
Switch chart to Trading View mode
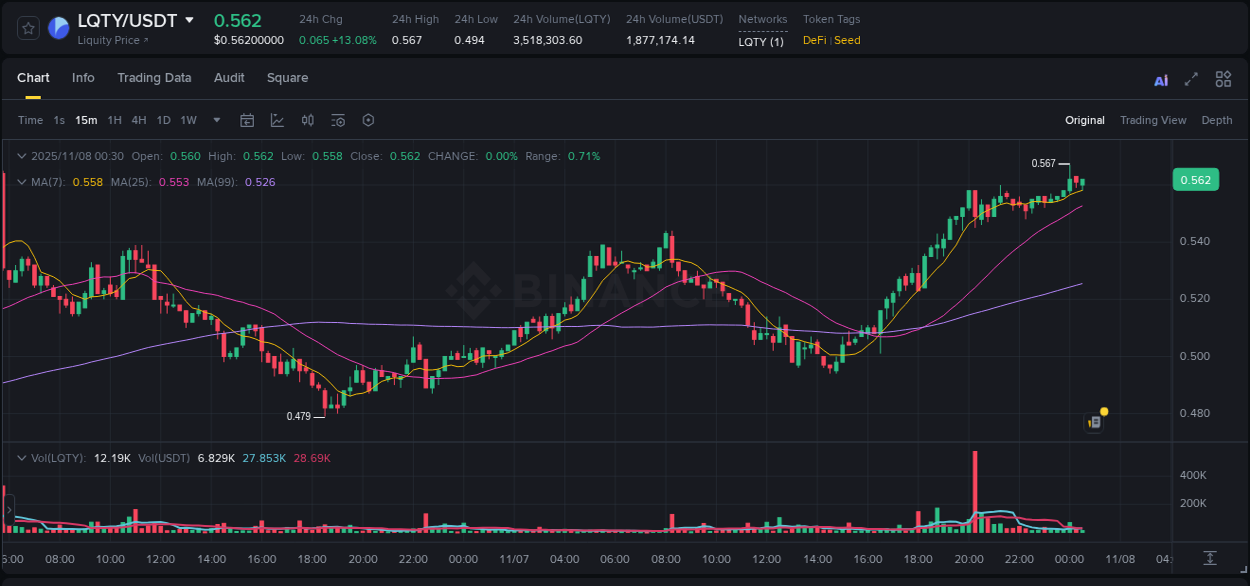coord(1153,120)
